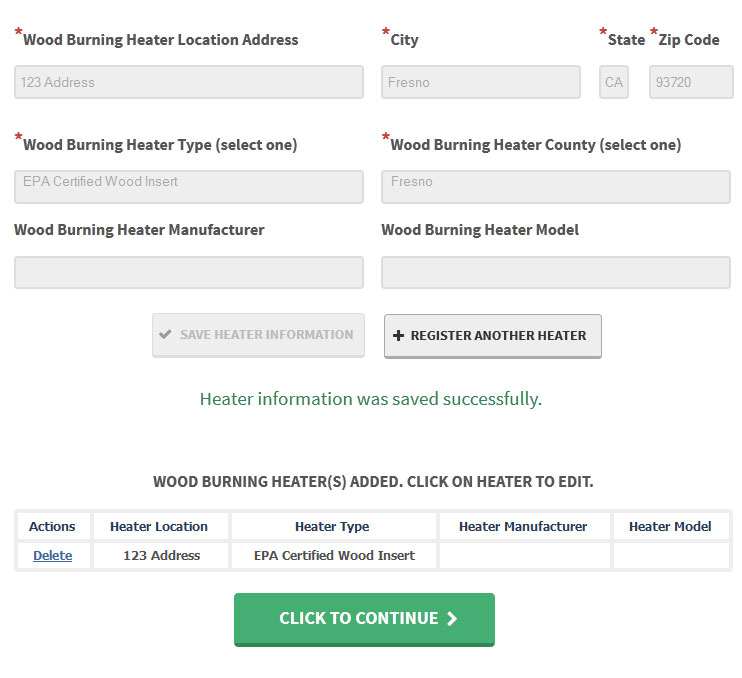The image size is (742, 678).
Task: Click the EPA Certified Wood Insert table cell
Action: [334, 556]
